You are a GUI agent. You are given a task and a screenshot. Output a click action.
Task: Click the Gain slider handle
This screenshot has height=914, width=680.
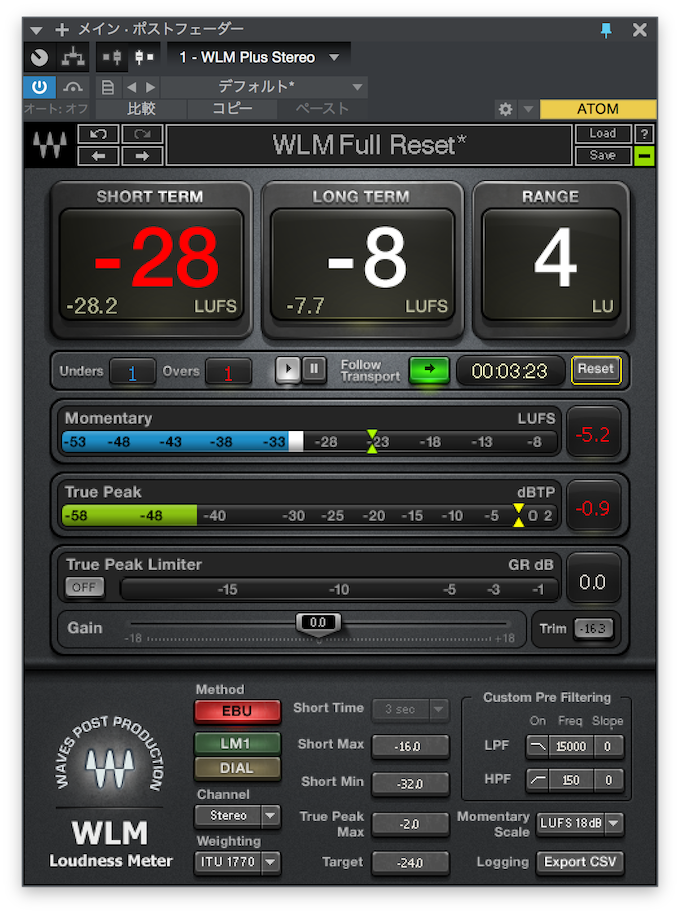[318, 623]
